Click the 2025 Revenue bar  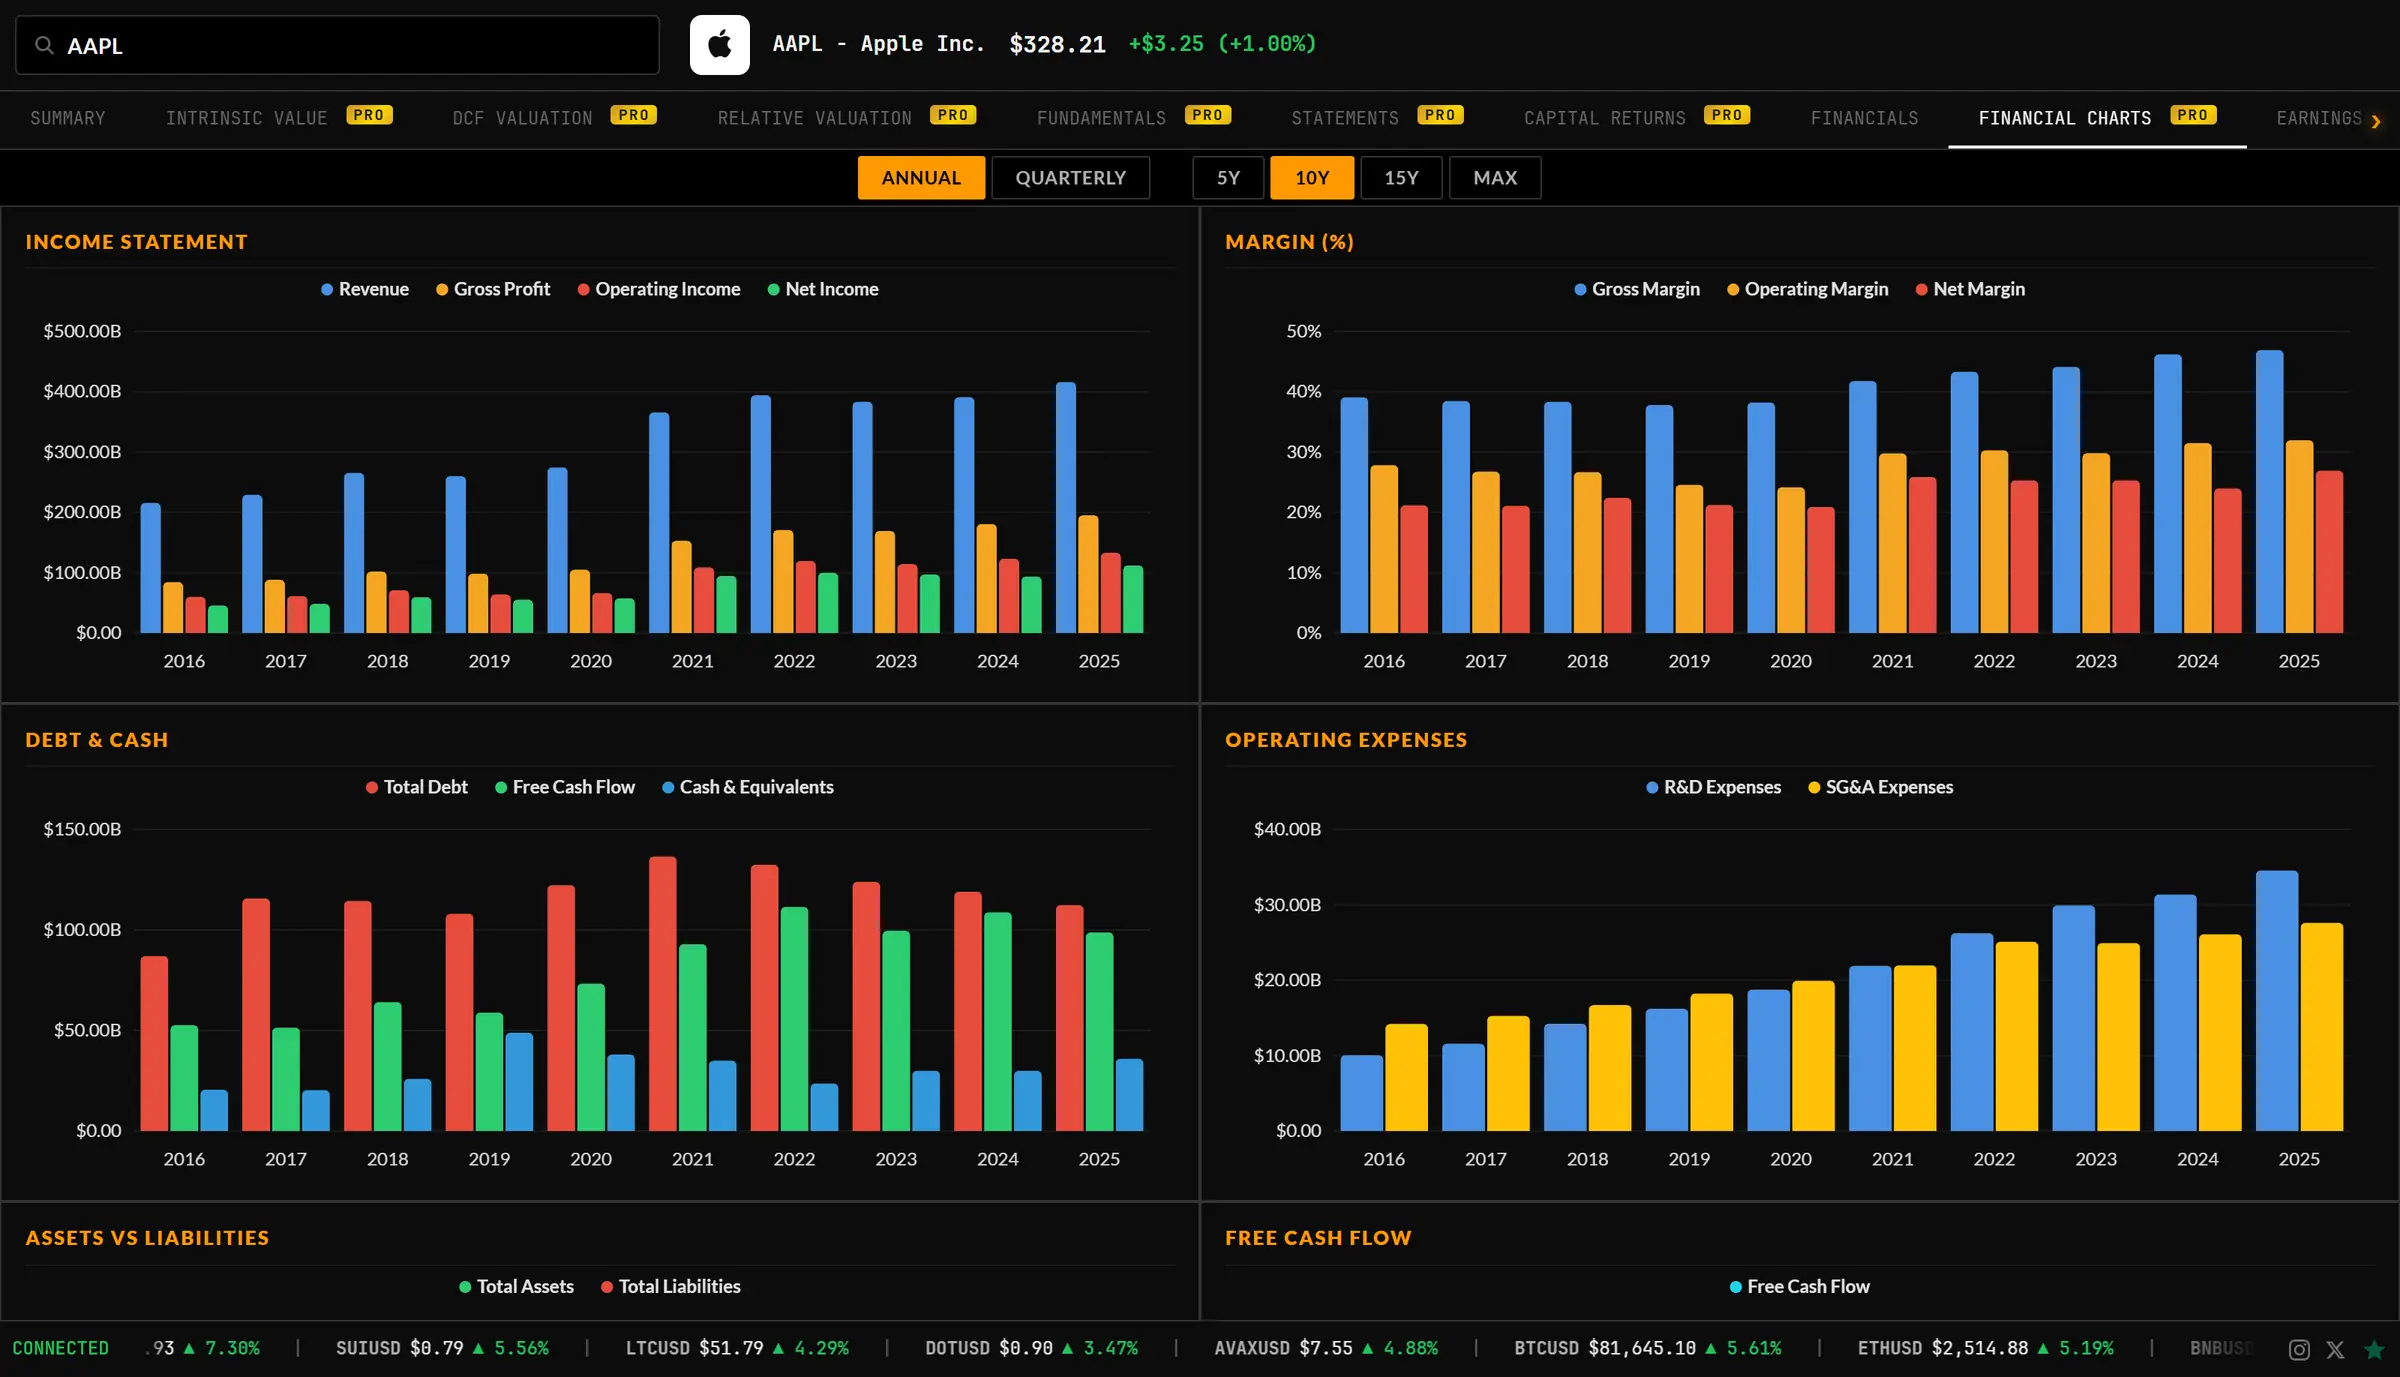1066,507
